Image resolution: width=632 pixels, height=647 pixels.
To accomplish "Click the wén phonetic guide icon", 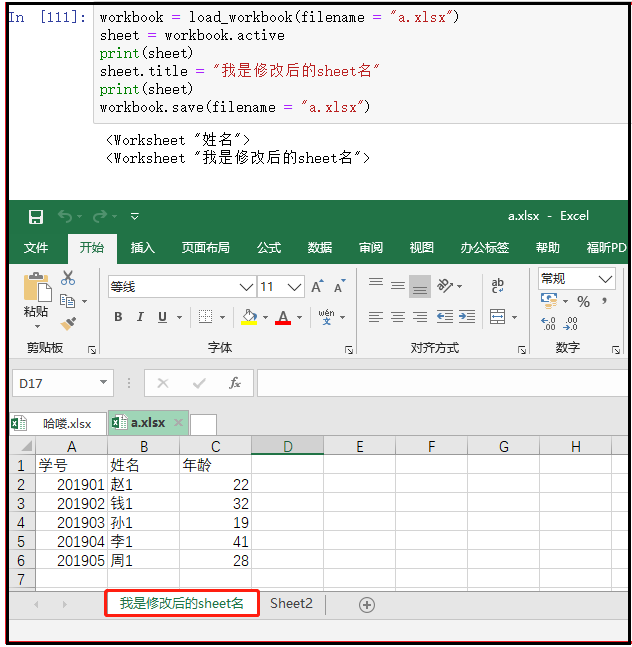I will pos(326,316).
